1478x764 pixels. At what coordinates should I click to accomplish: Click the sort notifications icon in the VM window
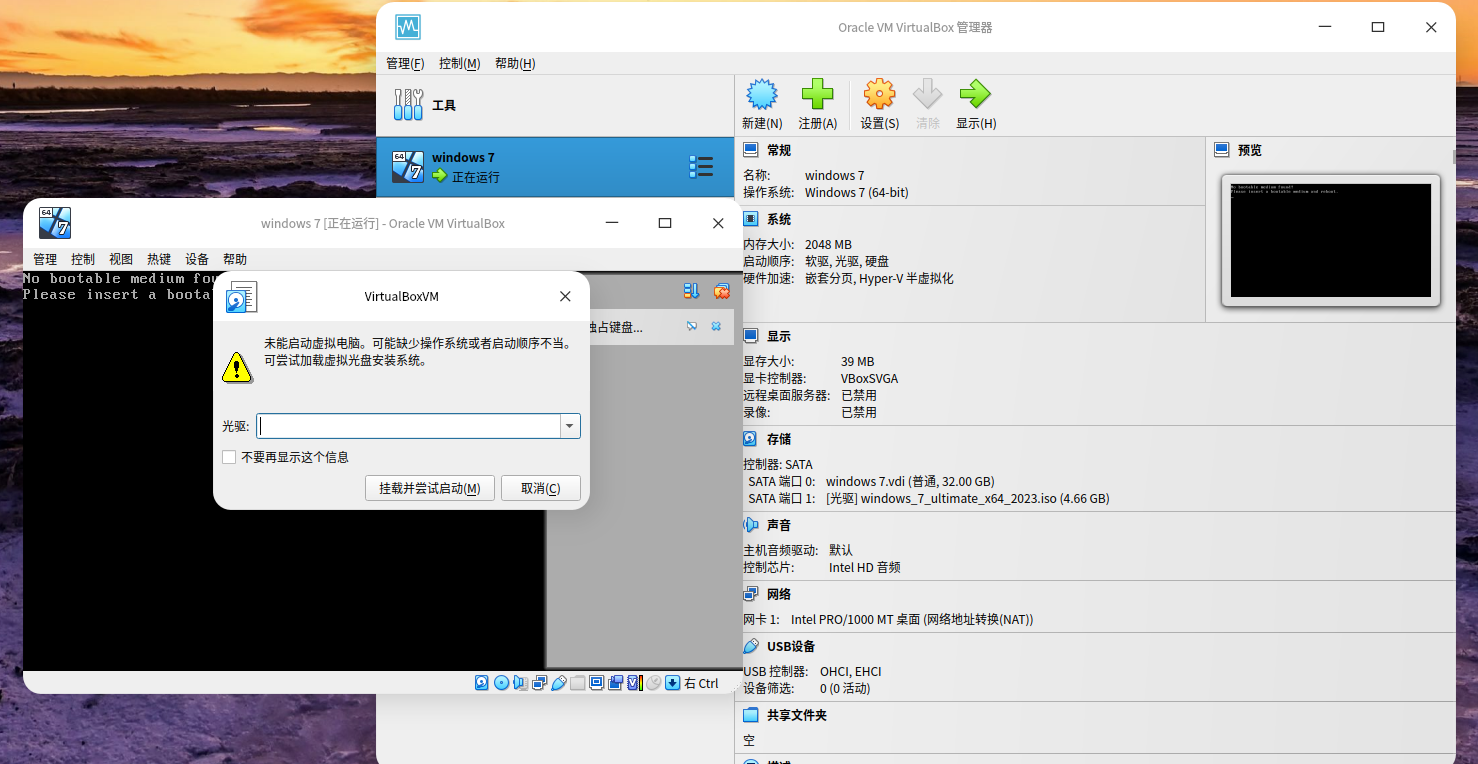pos(691,291)
